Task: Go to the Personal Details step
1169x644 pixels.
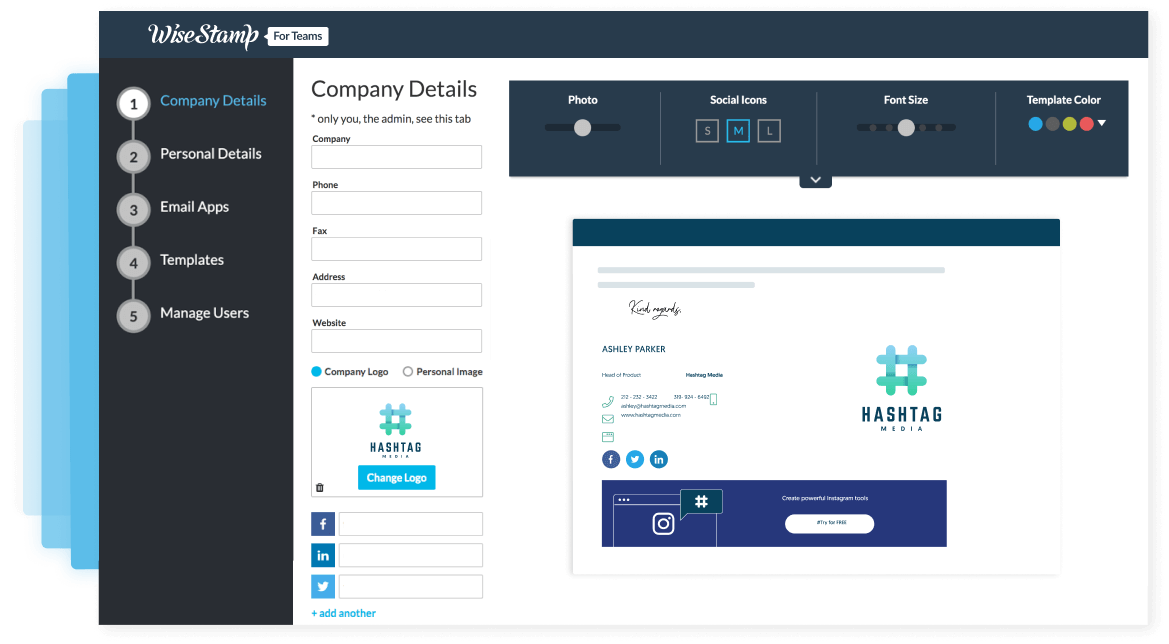Action: click(x=210, y=154)
